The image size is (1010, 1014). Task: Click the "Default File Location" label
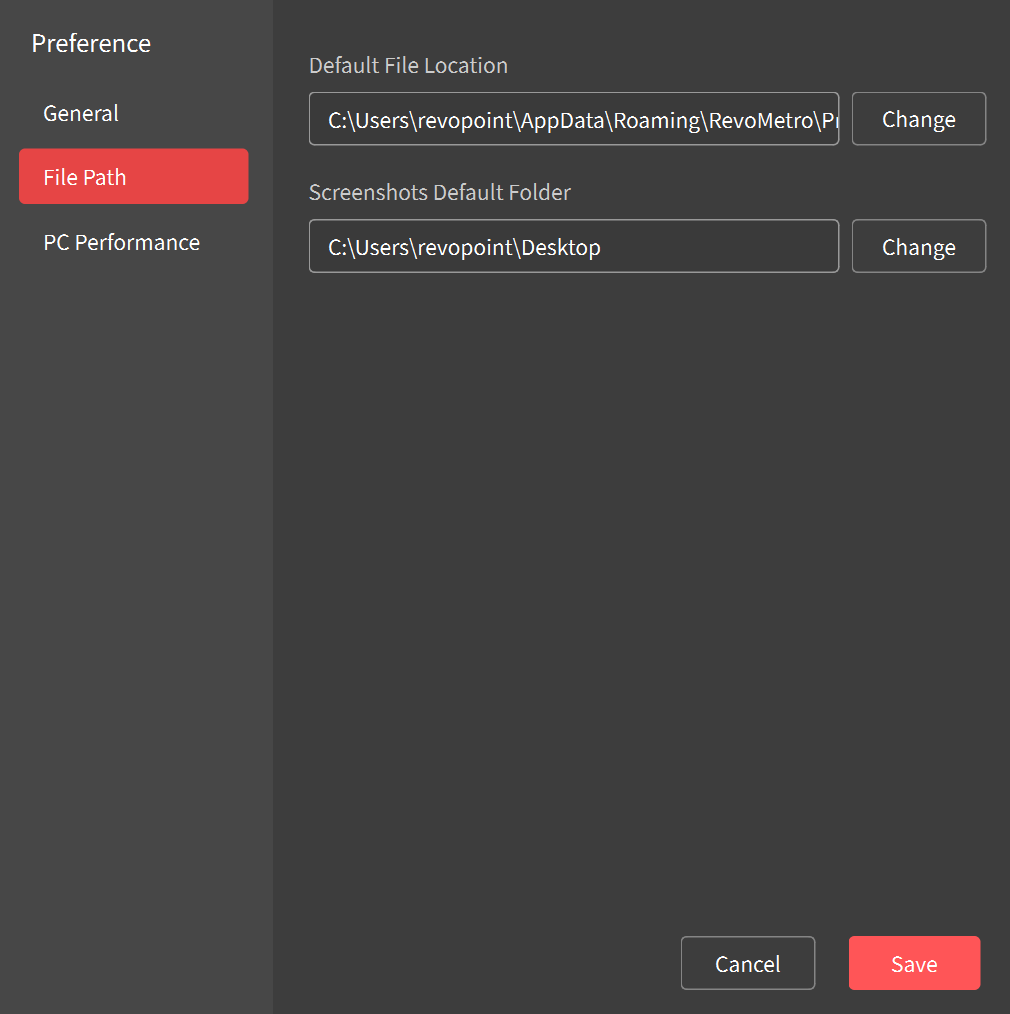[408, 66]
